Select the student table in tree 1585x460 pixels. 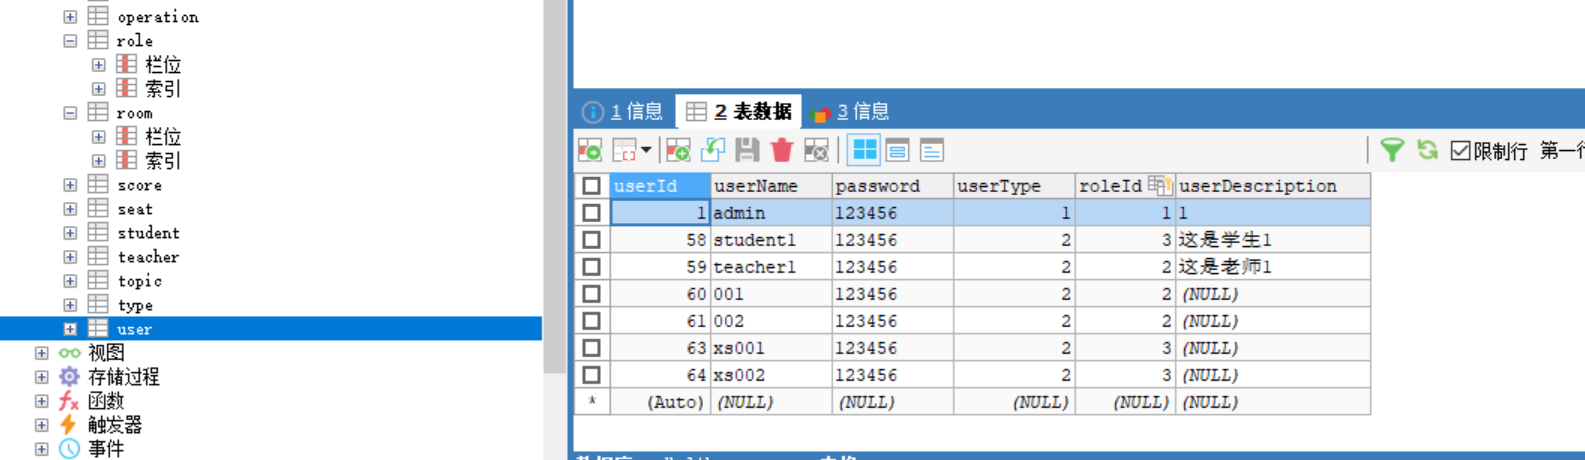tap(148, 232)
